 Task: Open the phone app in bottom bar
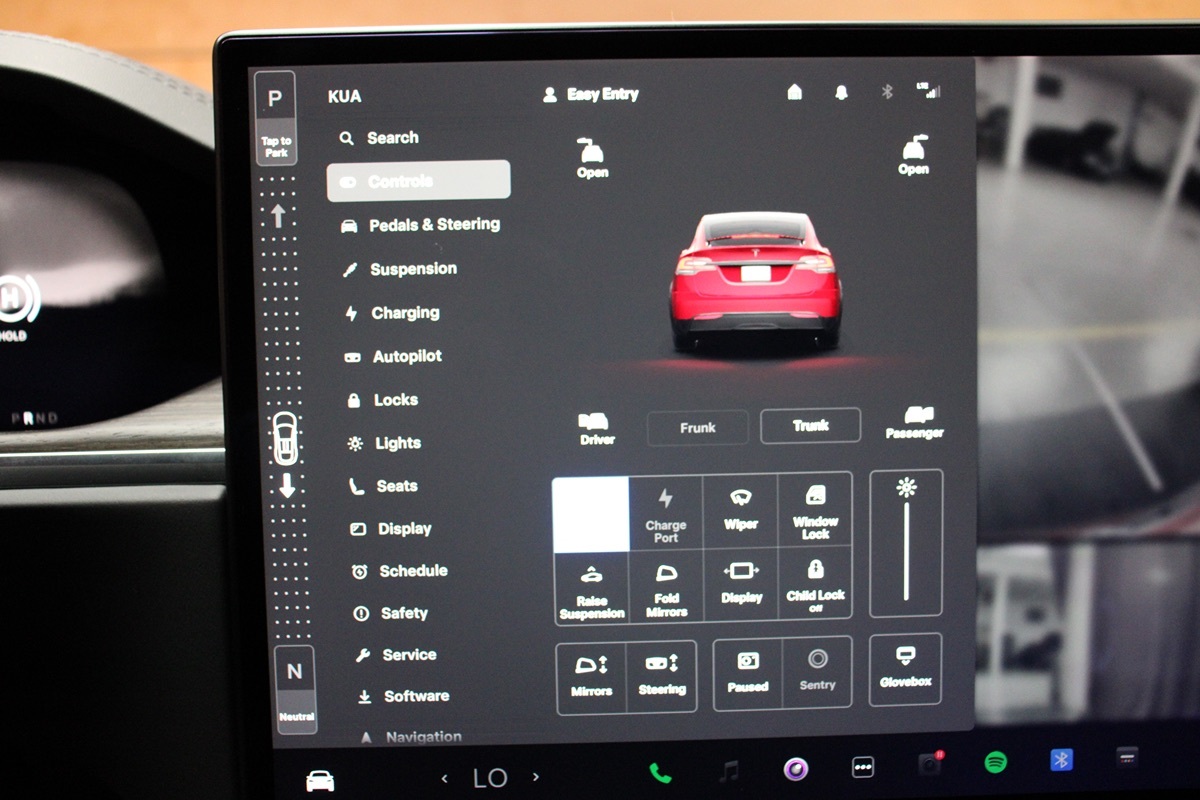click(x=660, y=771)
